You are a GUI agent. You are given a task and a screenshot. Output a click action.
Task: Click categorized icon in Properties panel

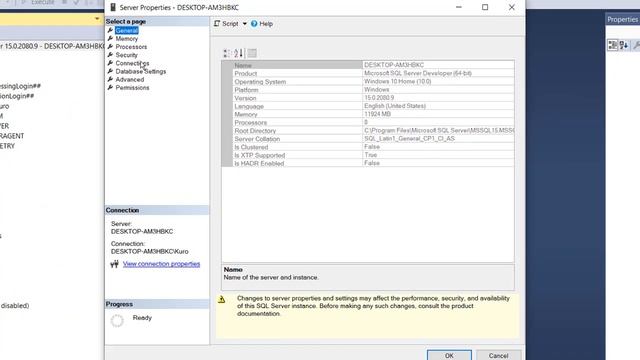[x=613, y=45]
